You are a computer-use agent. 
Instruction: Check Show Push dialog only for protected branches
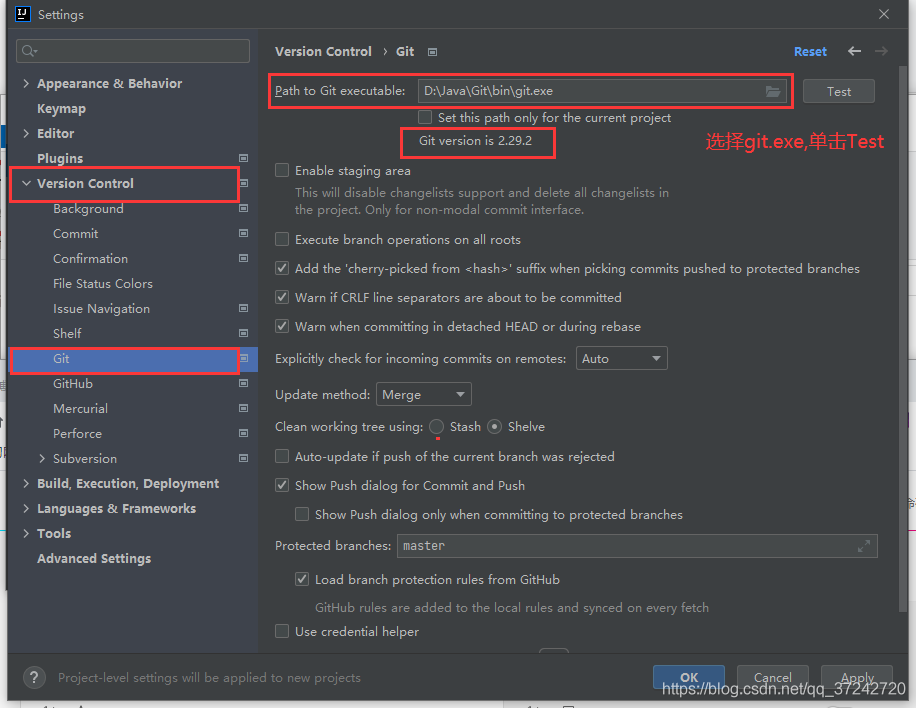302,515
